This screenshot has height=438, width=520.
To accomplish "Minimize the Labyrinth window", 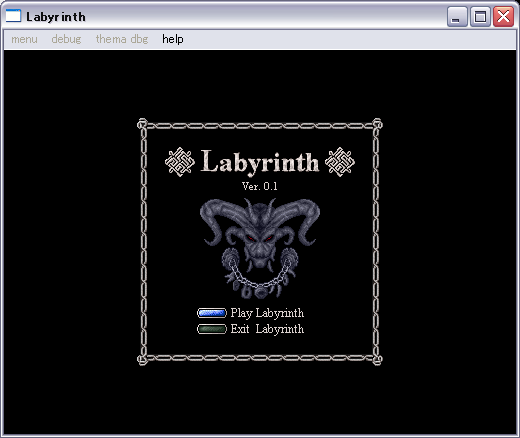I will tap(457, 16).
